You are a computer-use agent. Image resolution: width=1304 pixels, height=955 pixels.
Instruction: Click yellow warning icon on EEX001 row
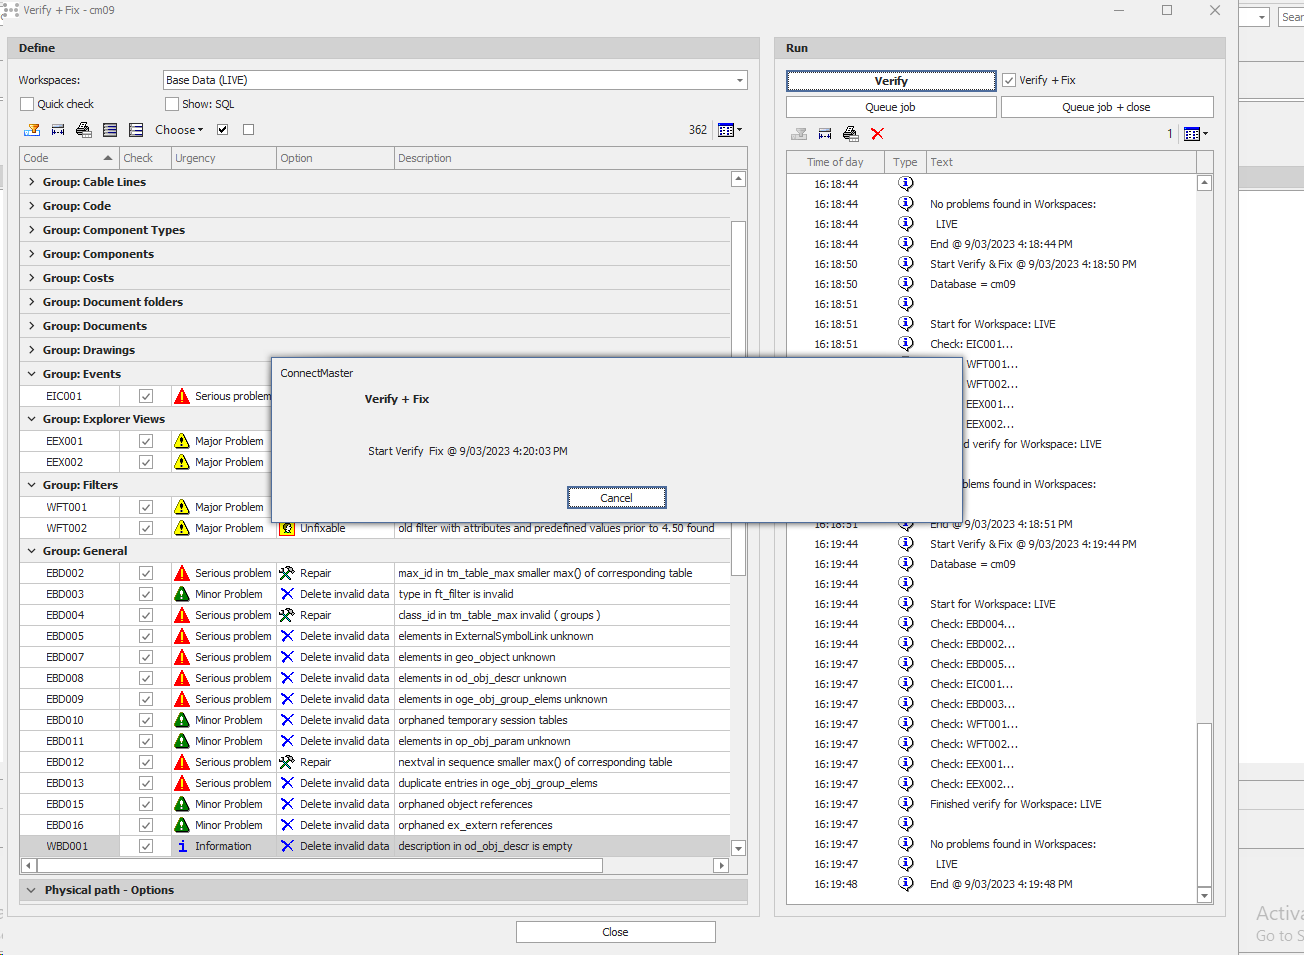(x=182, y=441)
